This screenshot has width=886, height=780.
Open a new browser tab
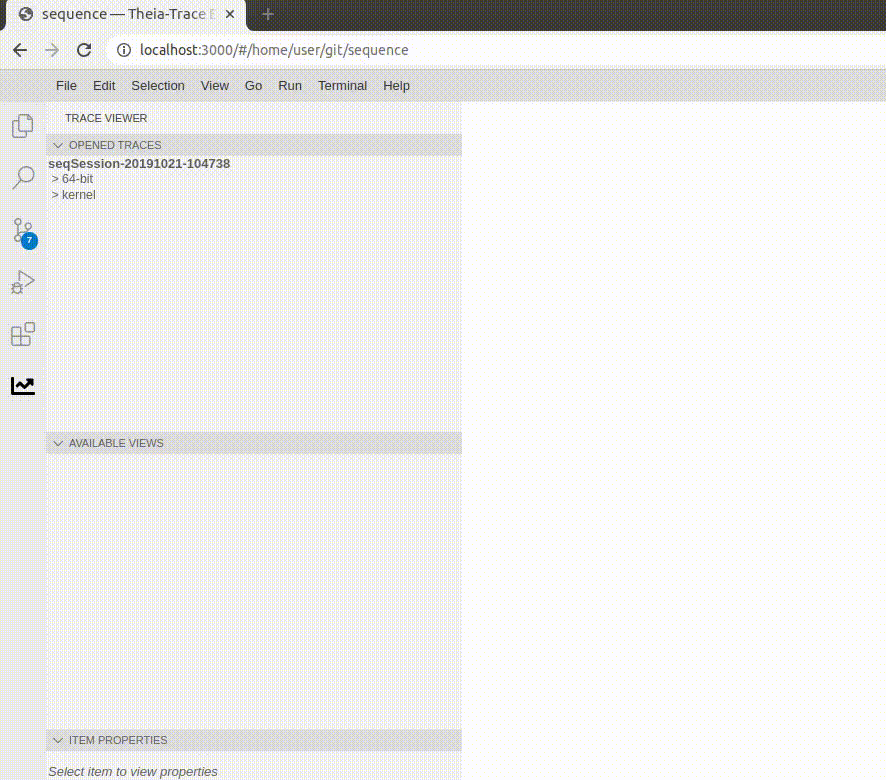[x=267, y=14]
